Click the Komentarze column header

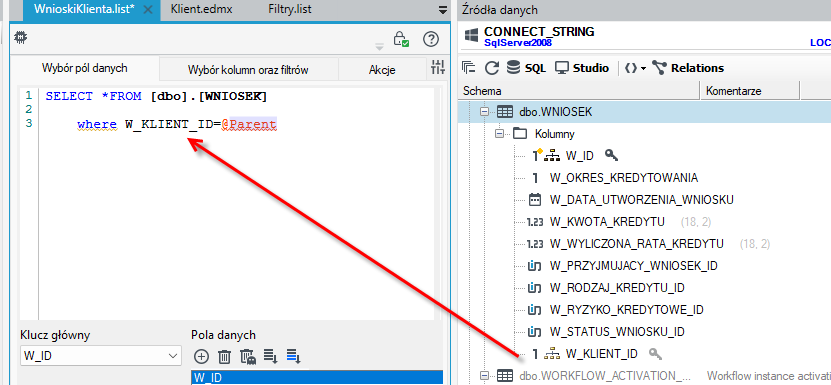750,91
